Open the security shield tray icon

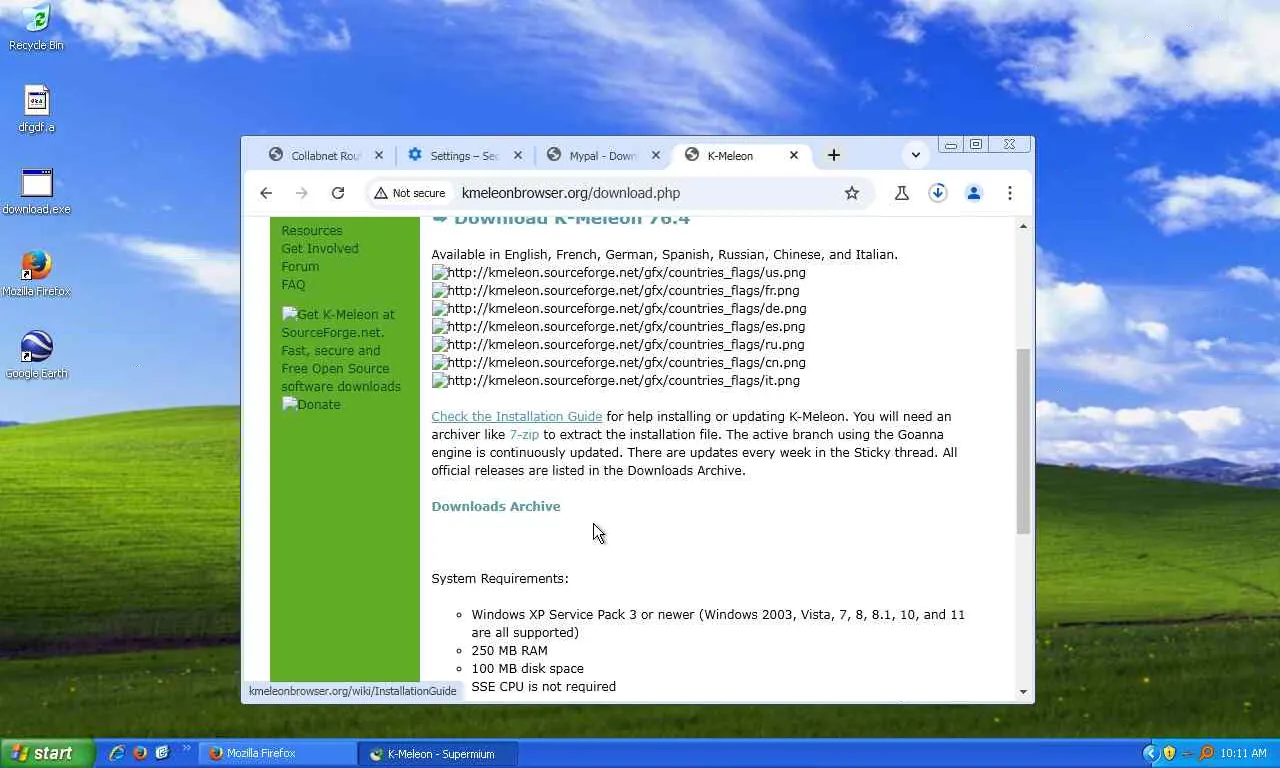click(x=1169, y=754)
